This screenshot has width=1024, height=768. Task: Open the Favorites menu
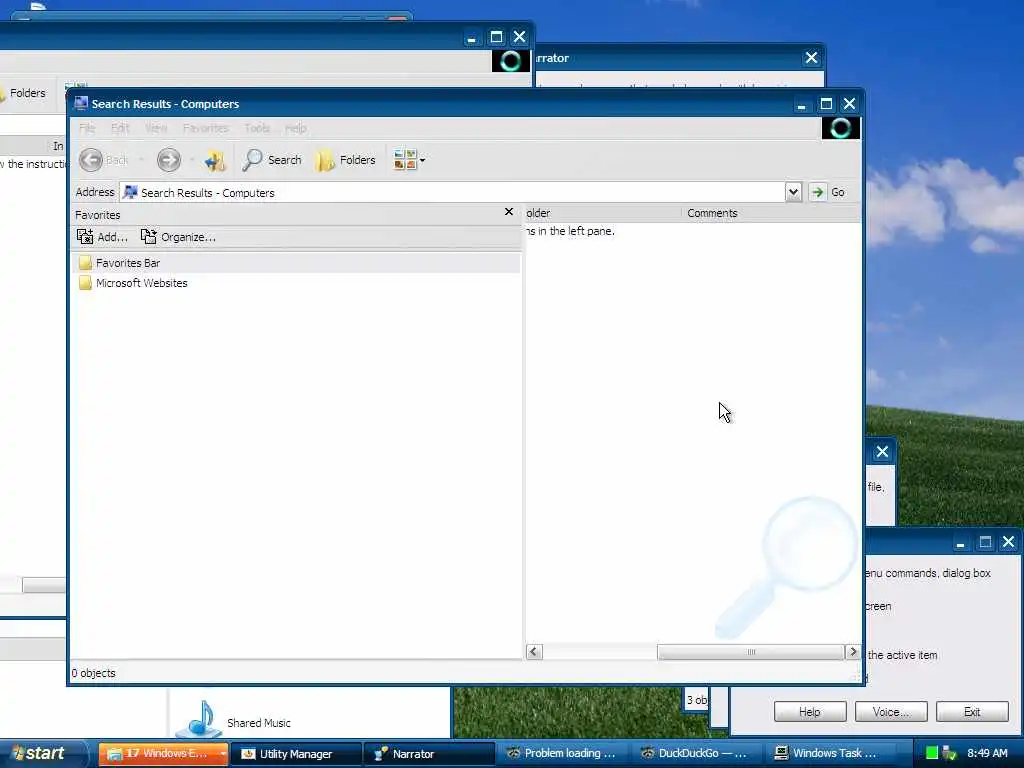pyautogui.click(x=206, y=128)
